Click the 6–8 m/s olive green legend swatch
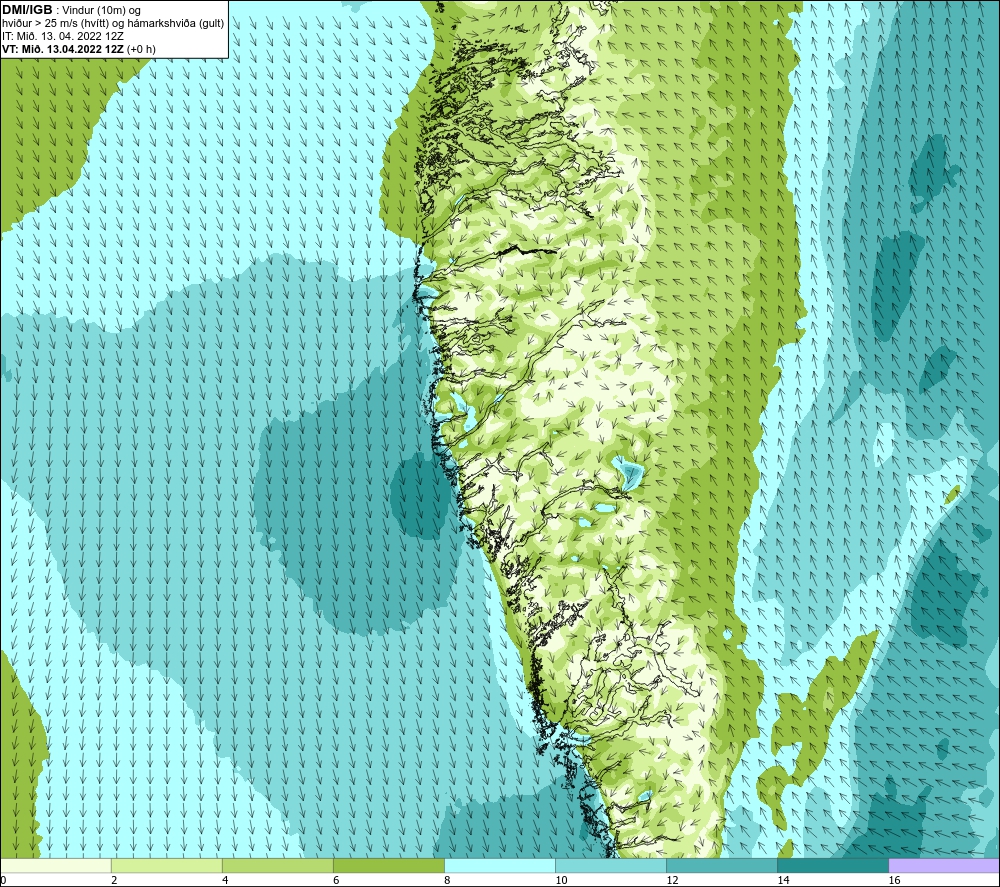The image size is (1000, 887). pos(388,865)
